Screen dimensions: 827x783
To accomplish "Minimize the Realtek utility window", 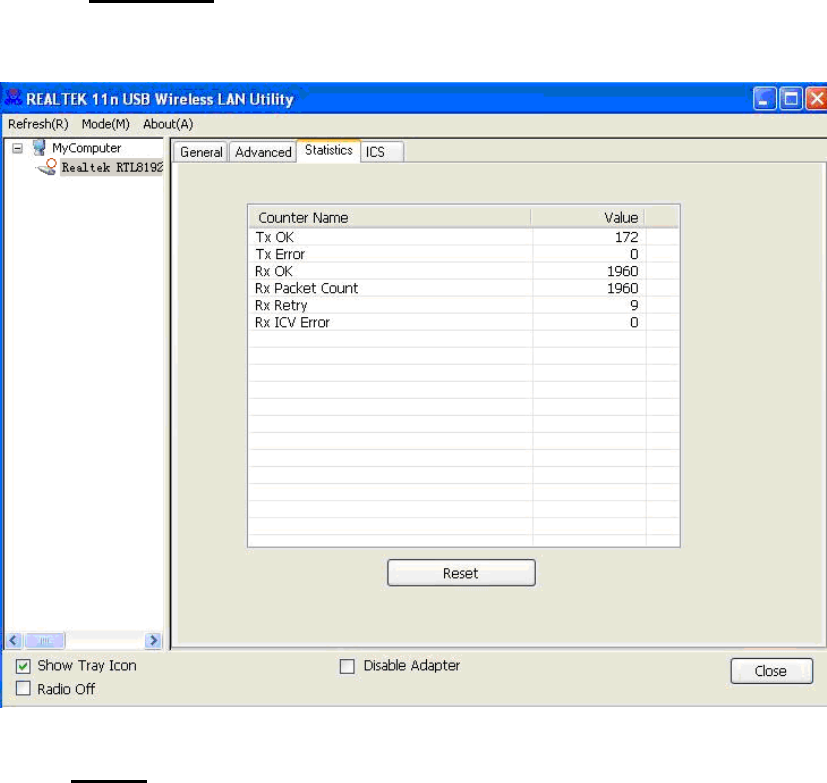I will [765, 99].
